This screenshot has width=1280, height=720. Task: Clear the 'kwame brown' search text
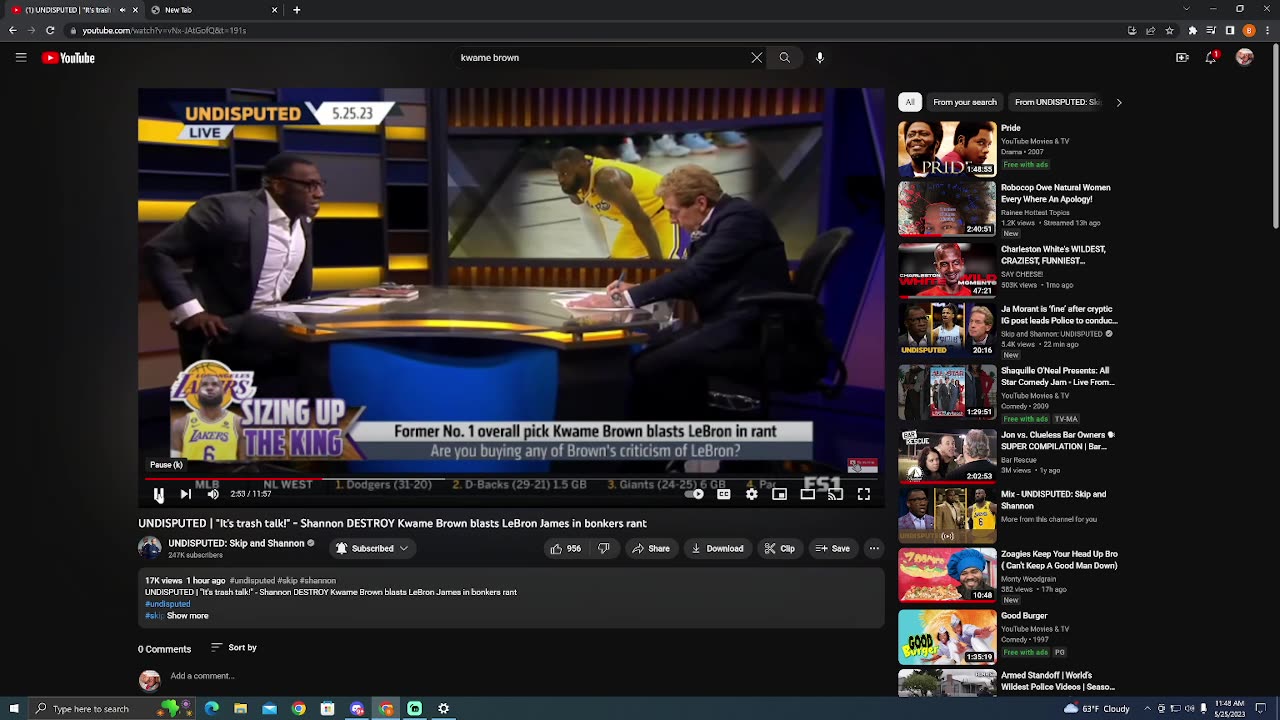(757, 58)
